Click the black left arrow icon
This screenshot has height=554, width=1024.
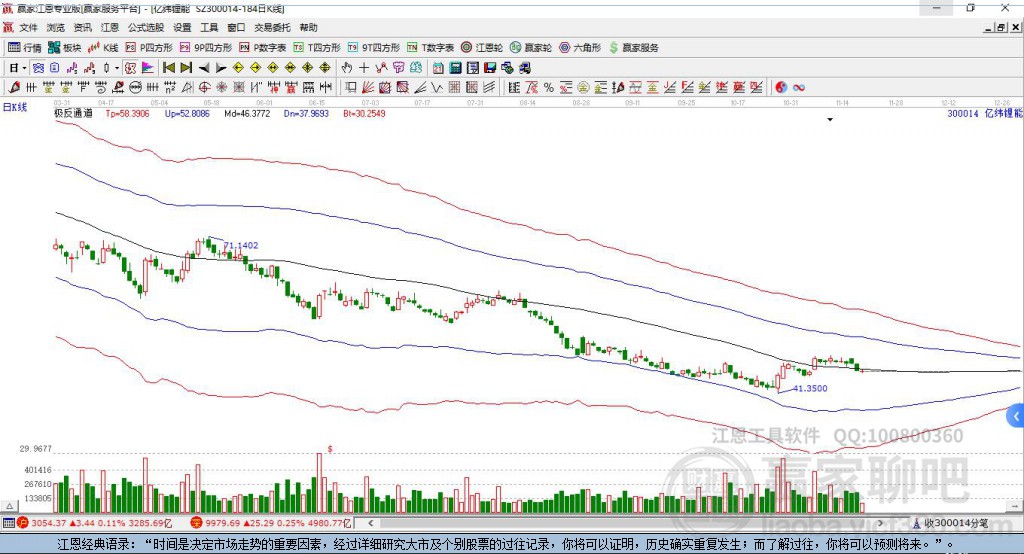click(204, 68)
